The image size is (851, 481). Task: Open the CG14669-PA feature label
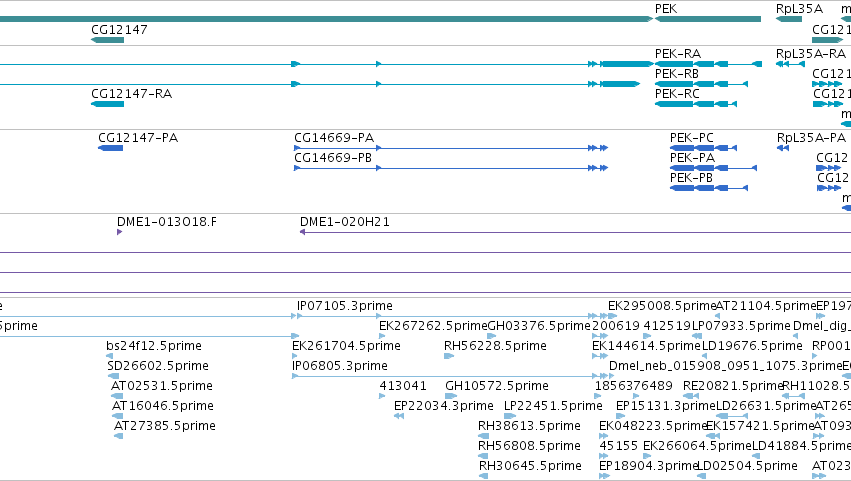click(334, 137)
